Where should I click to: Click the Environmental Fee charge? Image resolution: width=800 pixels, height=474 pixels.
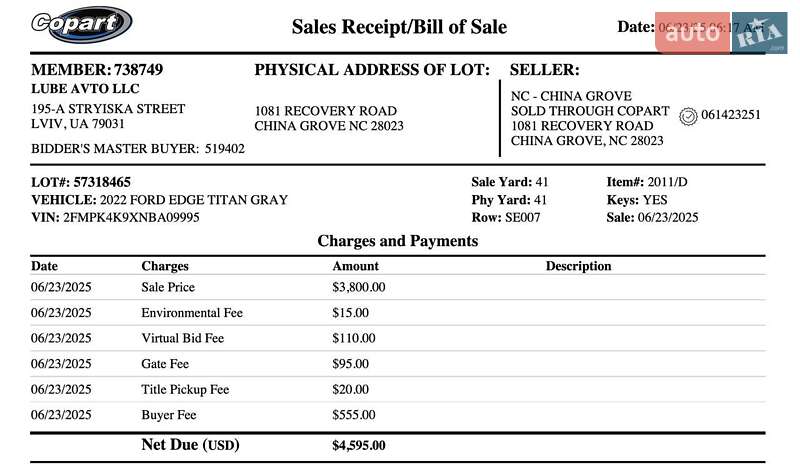192,313
